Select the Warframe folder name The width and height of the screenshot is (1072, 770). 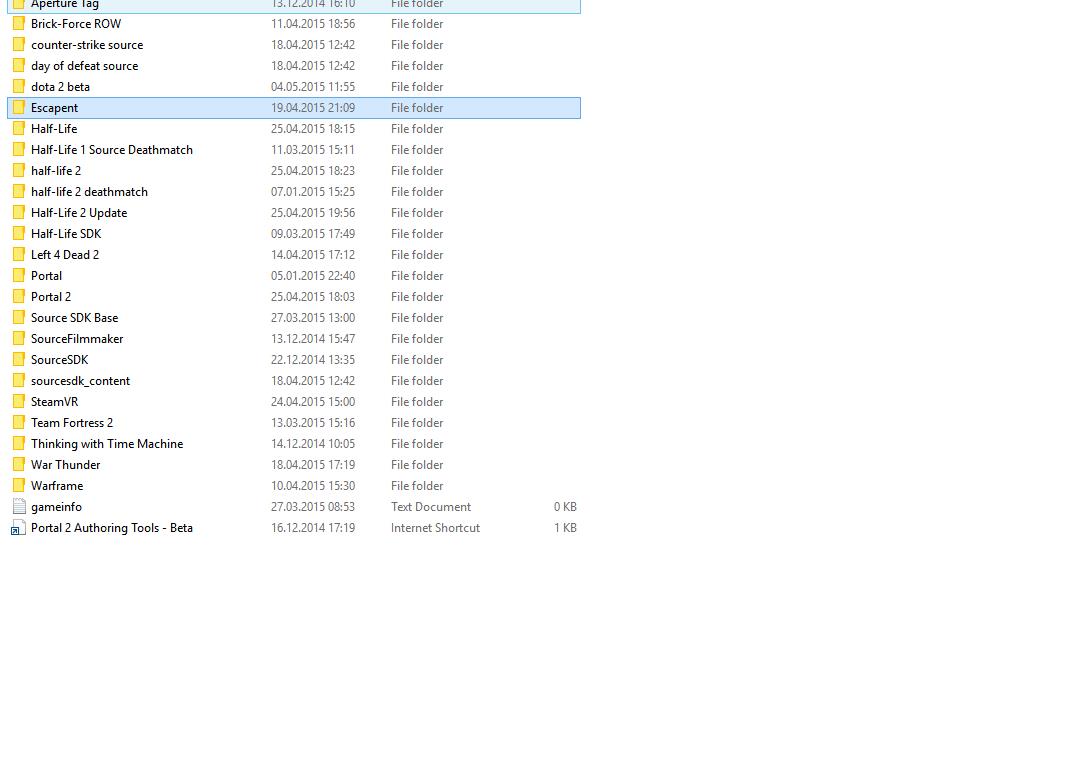[x=57, y=486]
